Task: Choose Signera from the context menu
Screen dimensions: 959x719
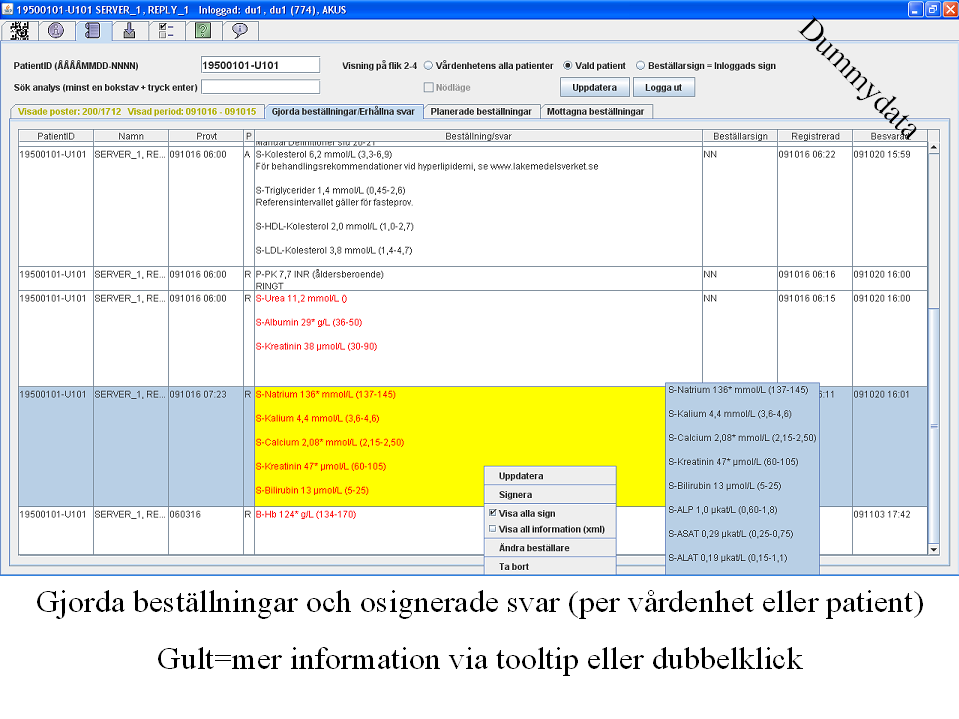Action: pos(550,495)
